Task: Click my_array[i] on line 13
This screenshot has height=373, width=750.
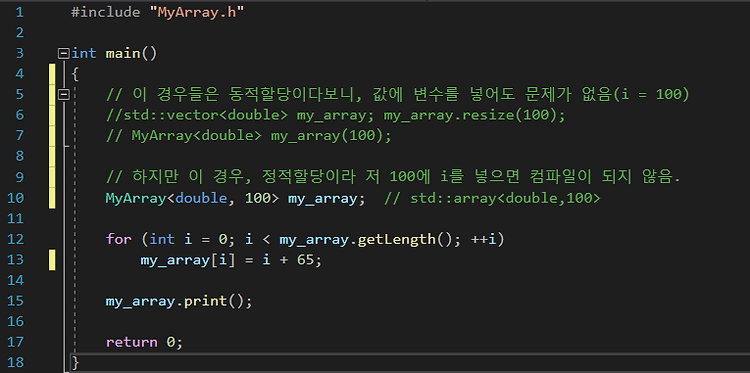Action: 188,260
